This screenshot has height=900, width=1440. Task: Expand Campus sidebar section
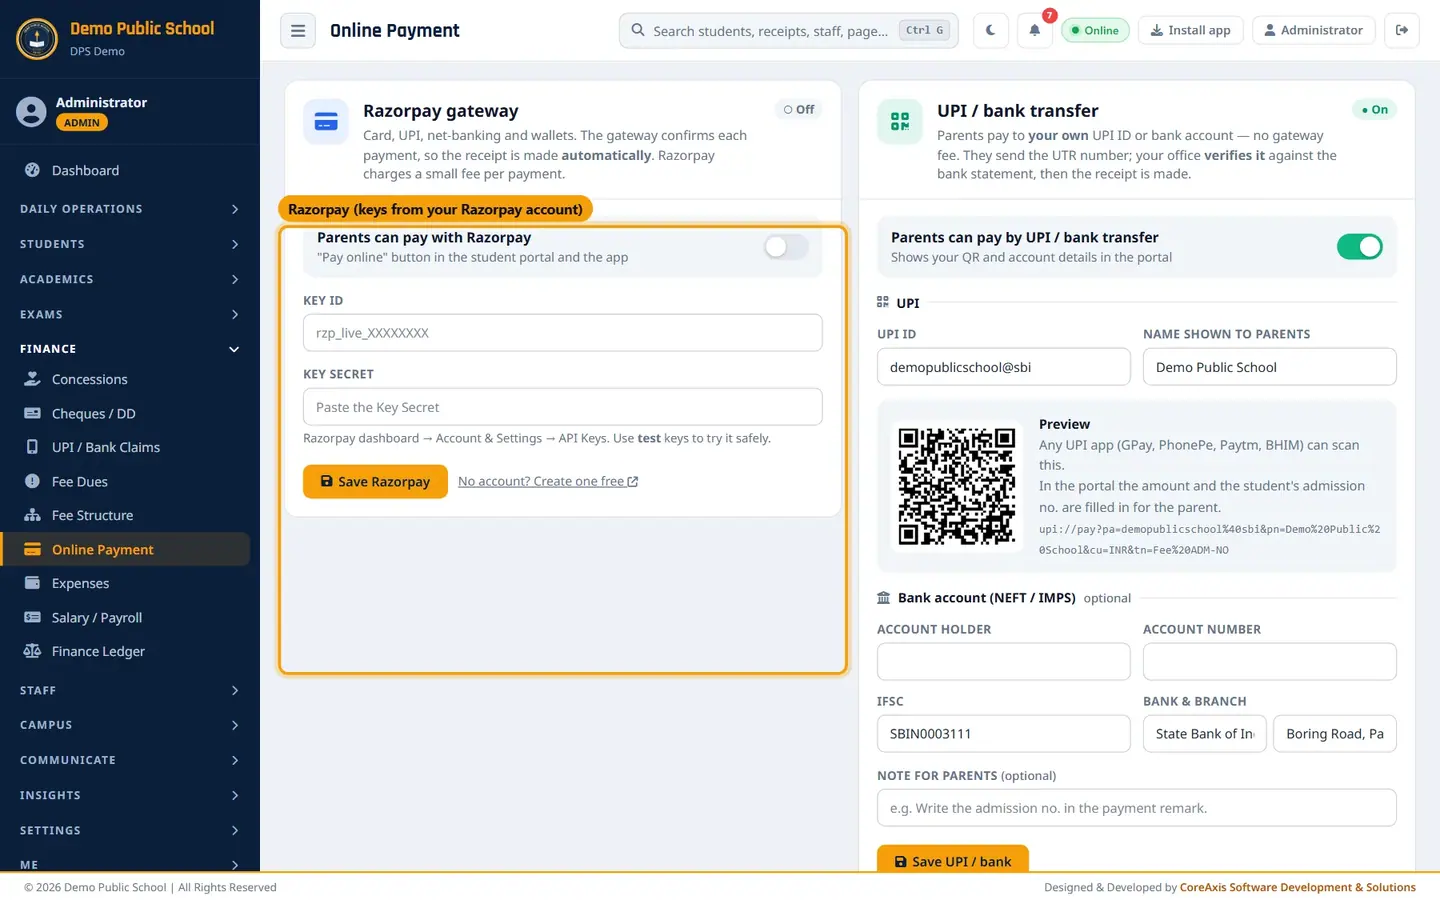coord(130,725)
